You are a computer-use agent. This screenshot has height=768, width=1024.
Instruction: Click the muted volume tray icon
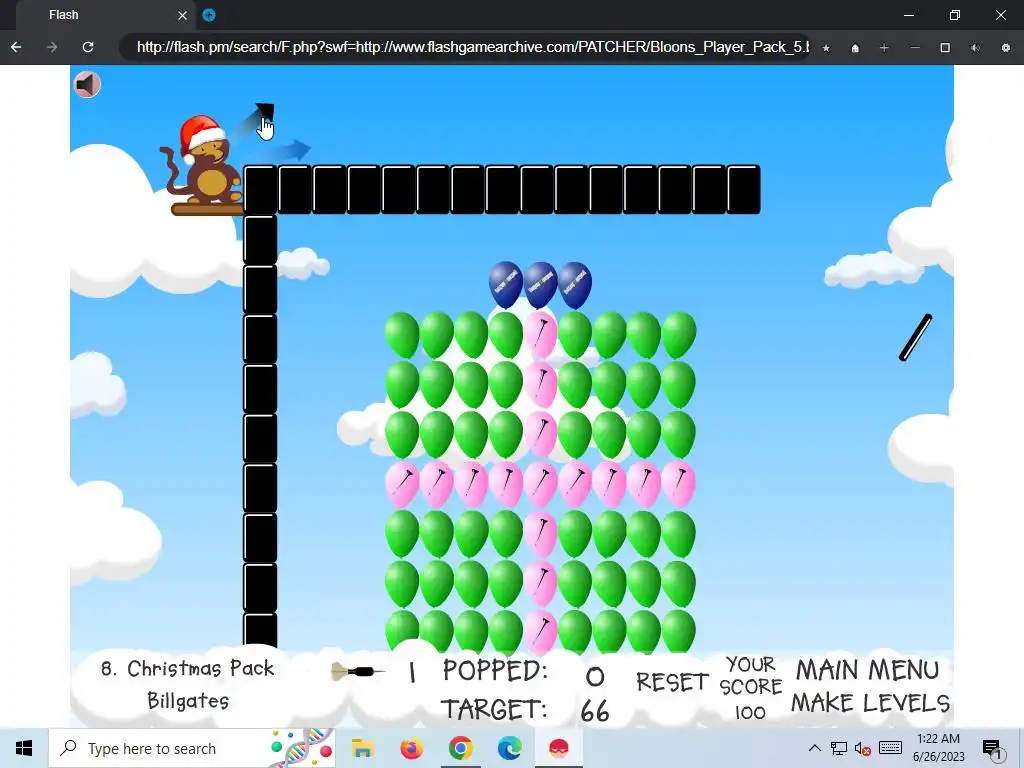[863, 748]
